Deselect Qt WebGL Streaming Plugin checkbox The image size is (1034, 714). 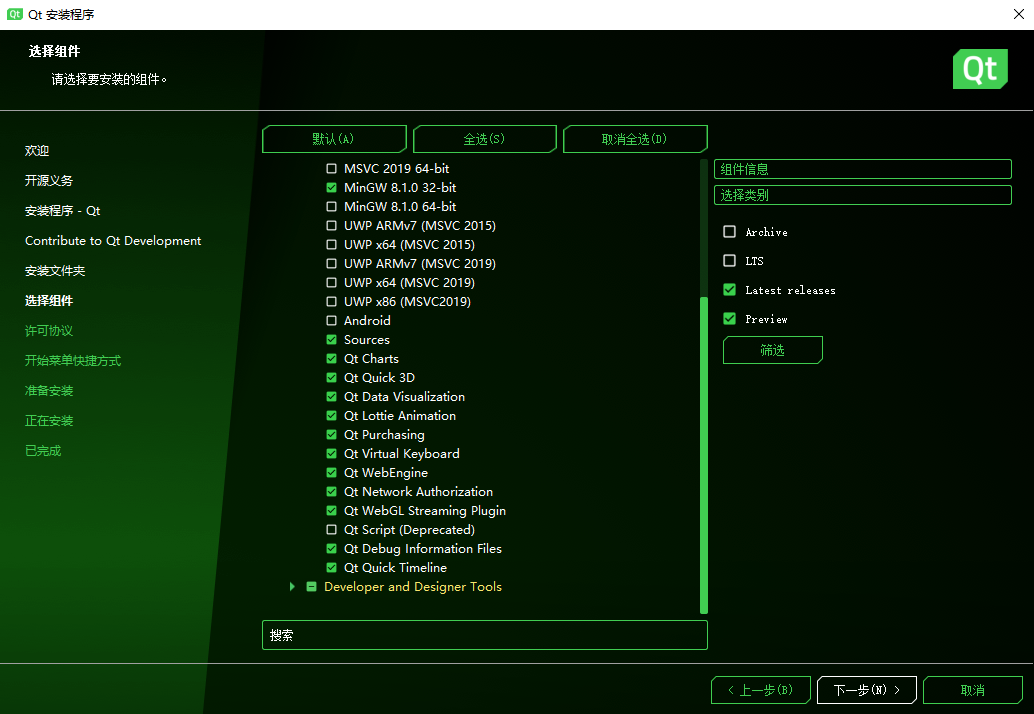click(332, 511)
